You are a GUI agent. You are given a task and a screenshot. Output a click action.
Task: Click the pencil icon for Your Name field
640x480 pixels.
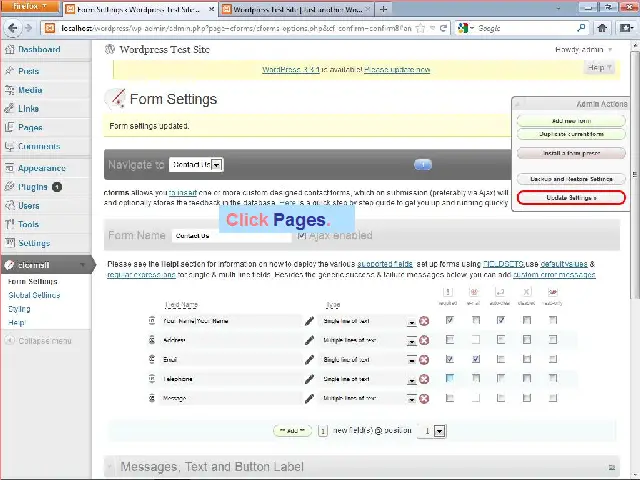pos(309,321)
